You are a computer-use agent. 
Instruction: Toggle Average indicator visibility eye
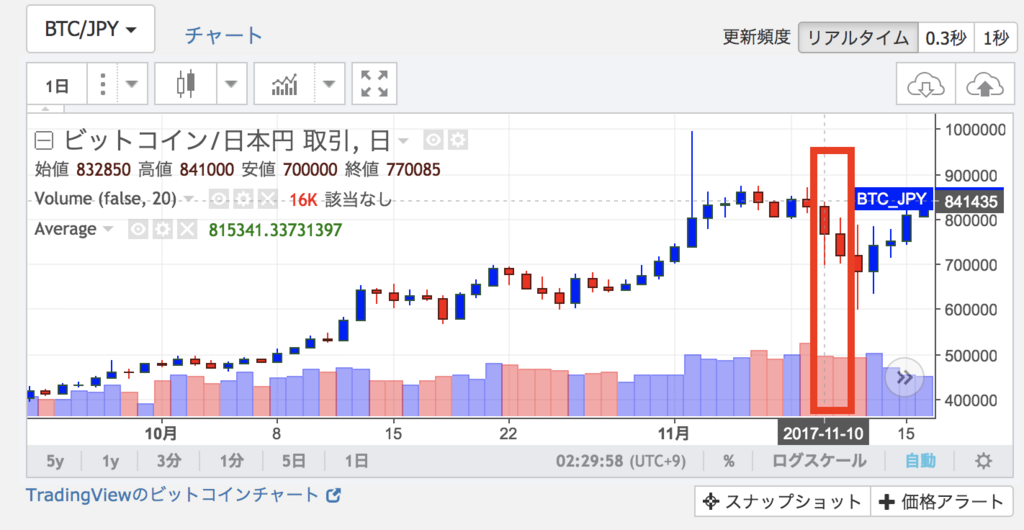click(138, 229)
